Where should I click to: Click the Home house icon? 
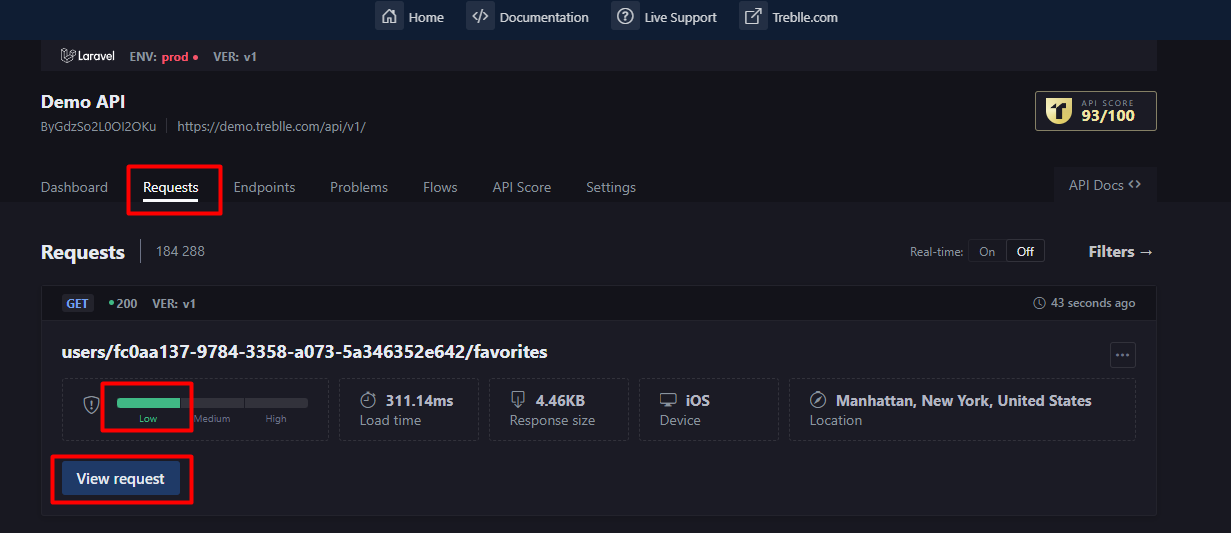(x=389, y=16)
